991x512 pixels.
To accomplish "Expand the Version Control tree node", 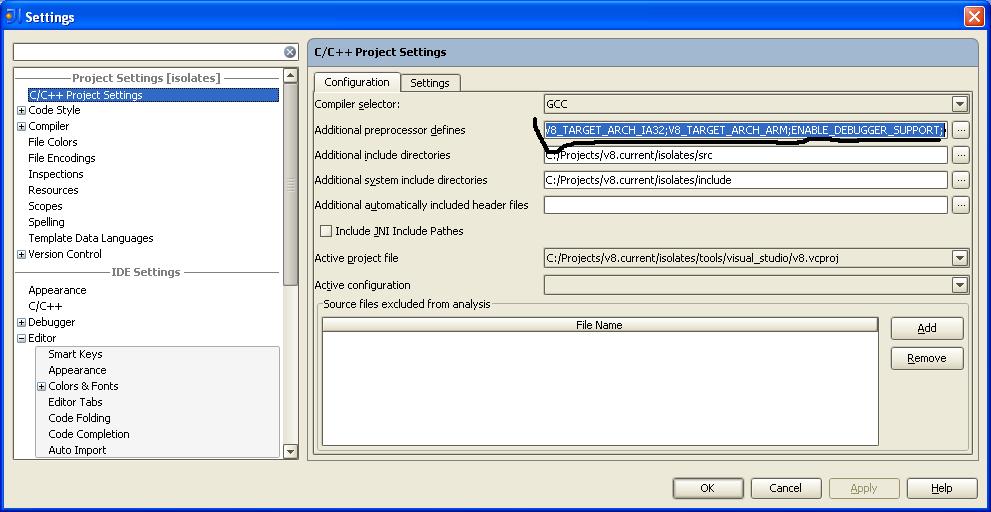I will [x=21, y=255].
